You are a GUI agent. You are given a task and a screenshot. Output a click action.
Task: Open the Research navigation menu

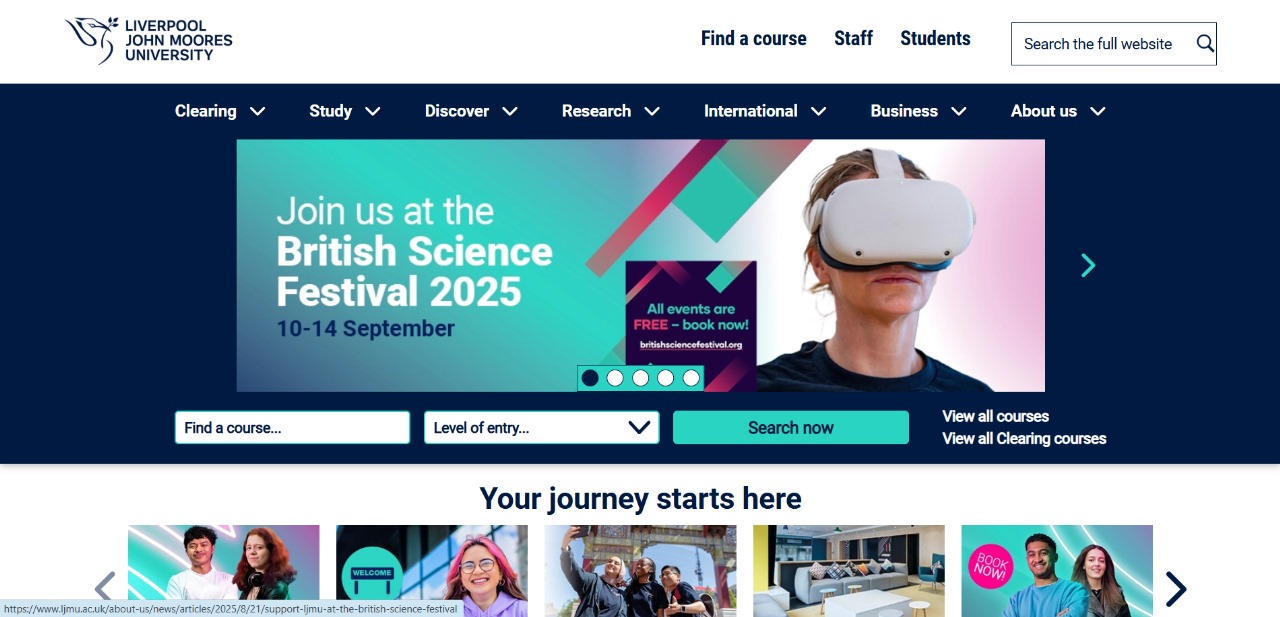pyautogui.click(x=611, y=111)
